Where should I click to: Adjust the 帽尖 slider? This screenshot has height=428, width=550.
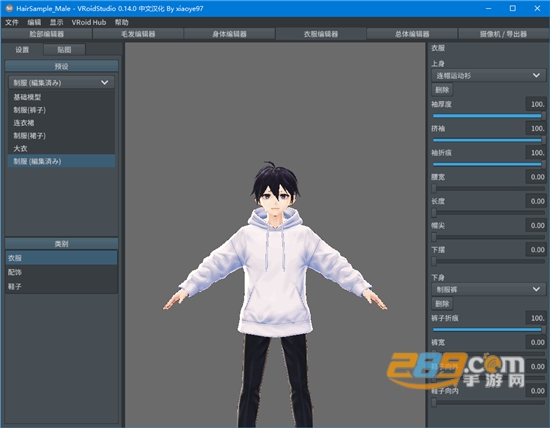tap(489, 237)
